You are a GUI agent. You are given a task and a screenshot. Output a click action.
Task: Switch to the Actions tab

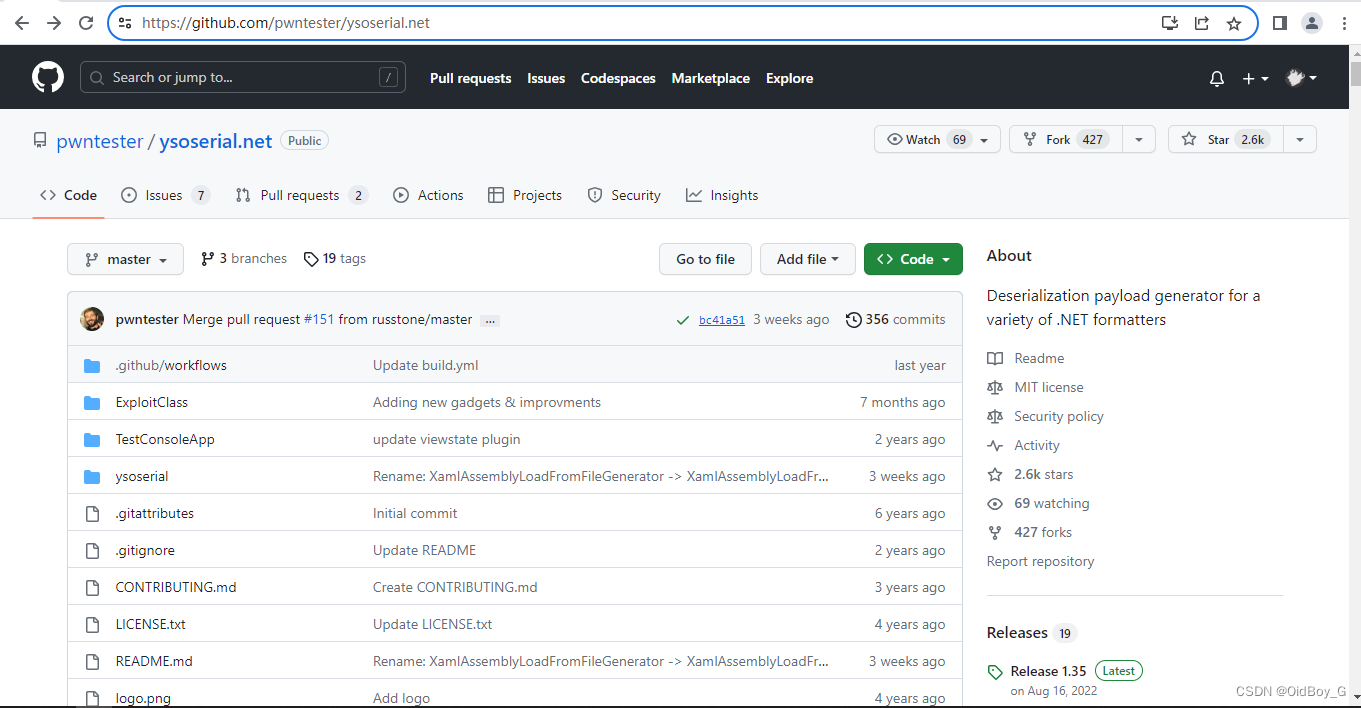pyautogui.click(x=428, y=195)
